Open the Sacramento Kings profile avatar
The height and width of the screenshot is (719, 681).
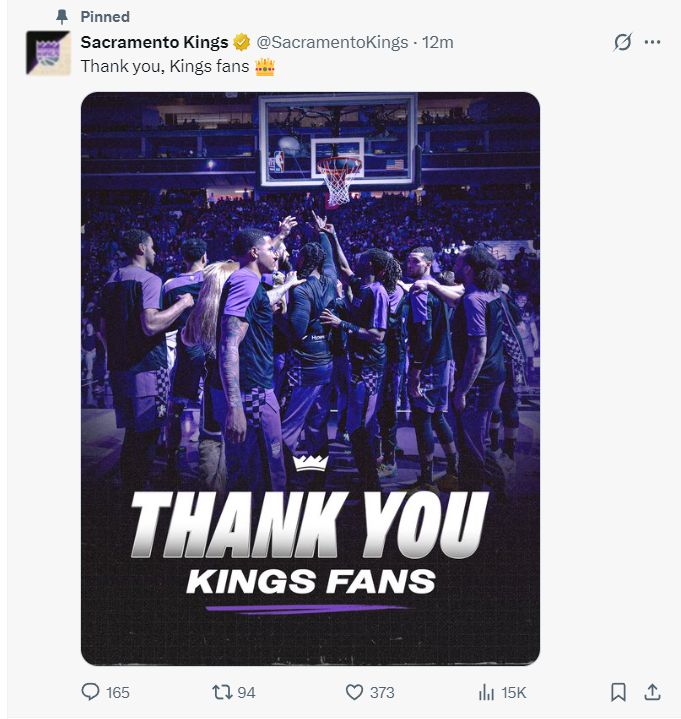(47, 53)
